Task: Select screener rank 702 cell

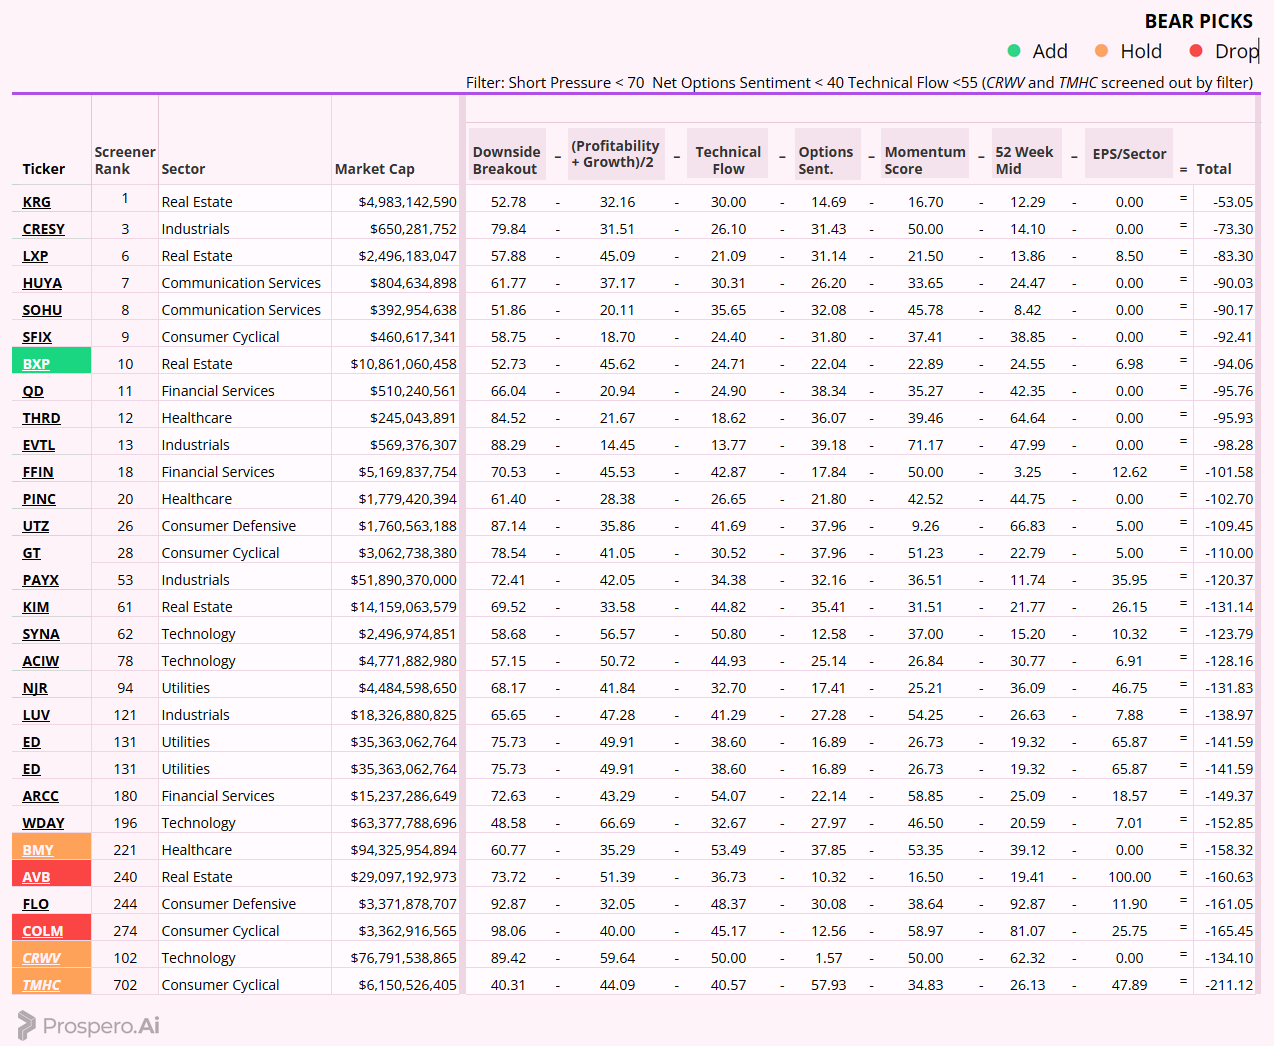Action: click(x=125, y=985)
